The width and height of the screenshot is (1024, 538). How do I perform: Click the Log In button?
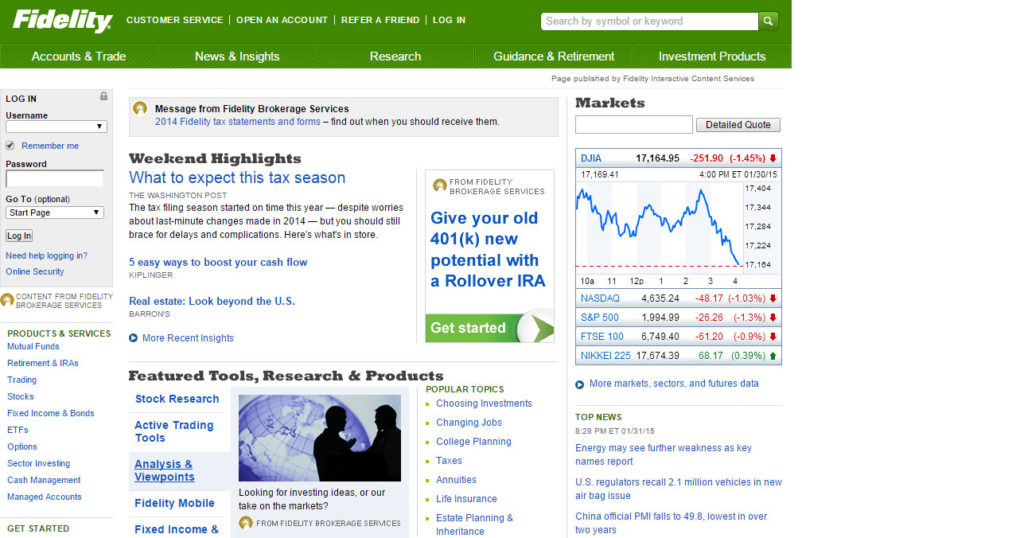tap(19, 236)
